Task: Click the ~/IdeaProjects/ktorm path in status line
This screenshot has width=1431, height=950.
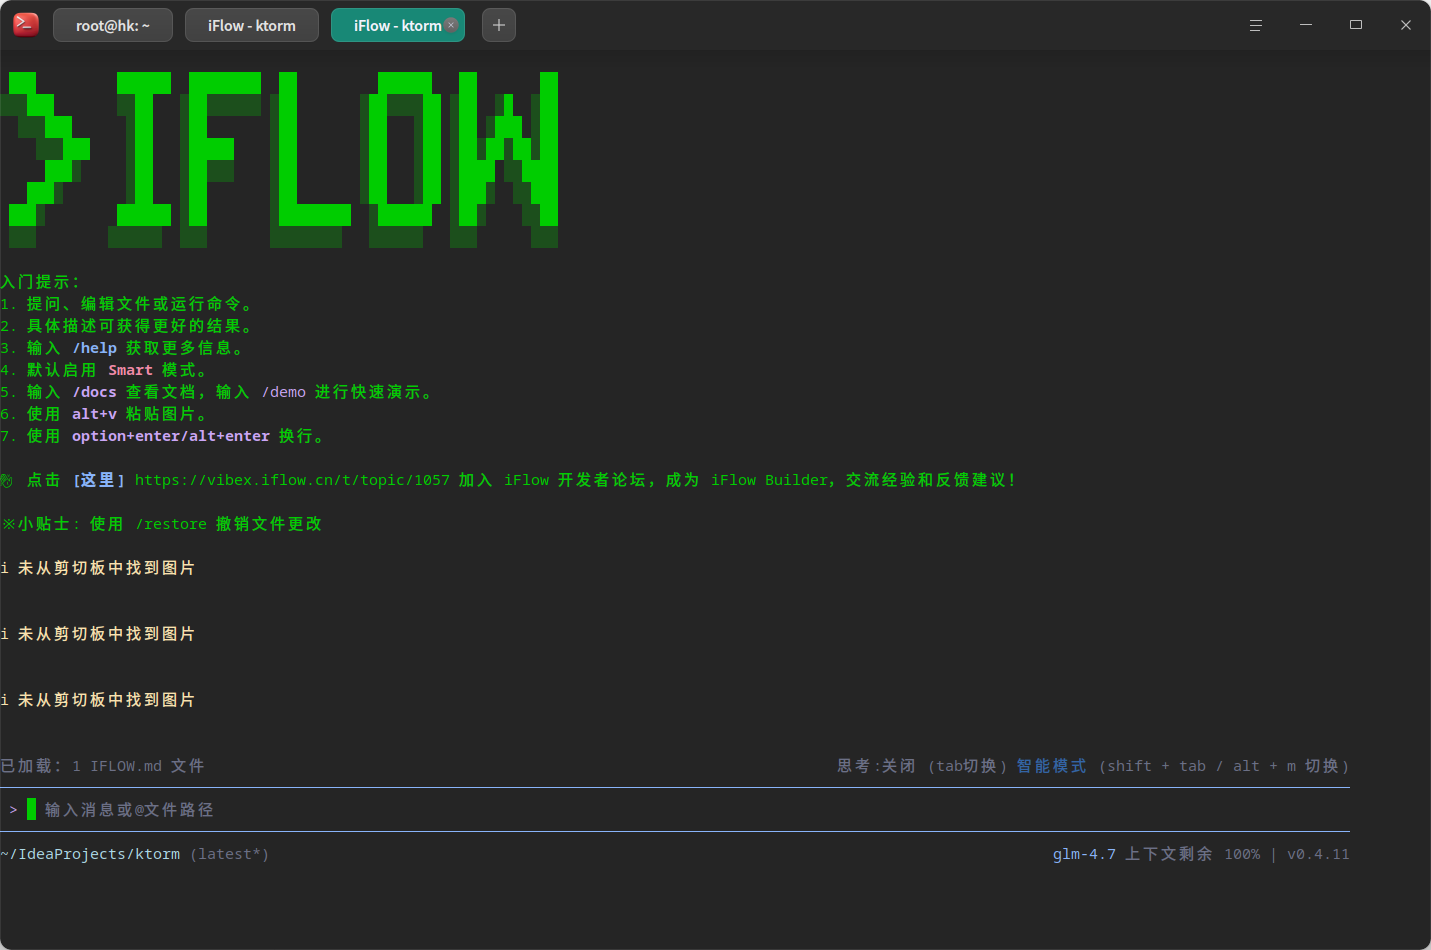Action: pos(91,854)
